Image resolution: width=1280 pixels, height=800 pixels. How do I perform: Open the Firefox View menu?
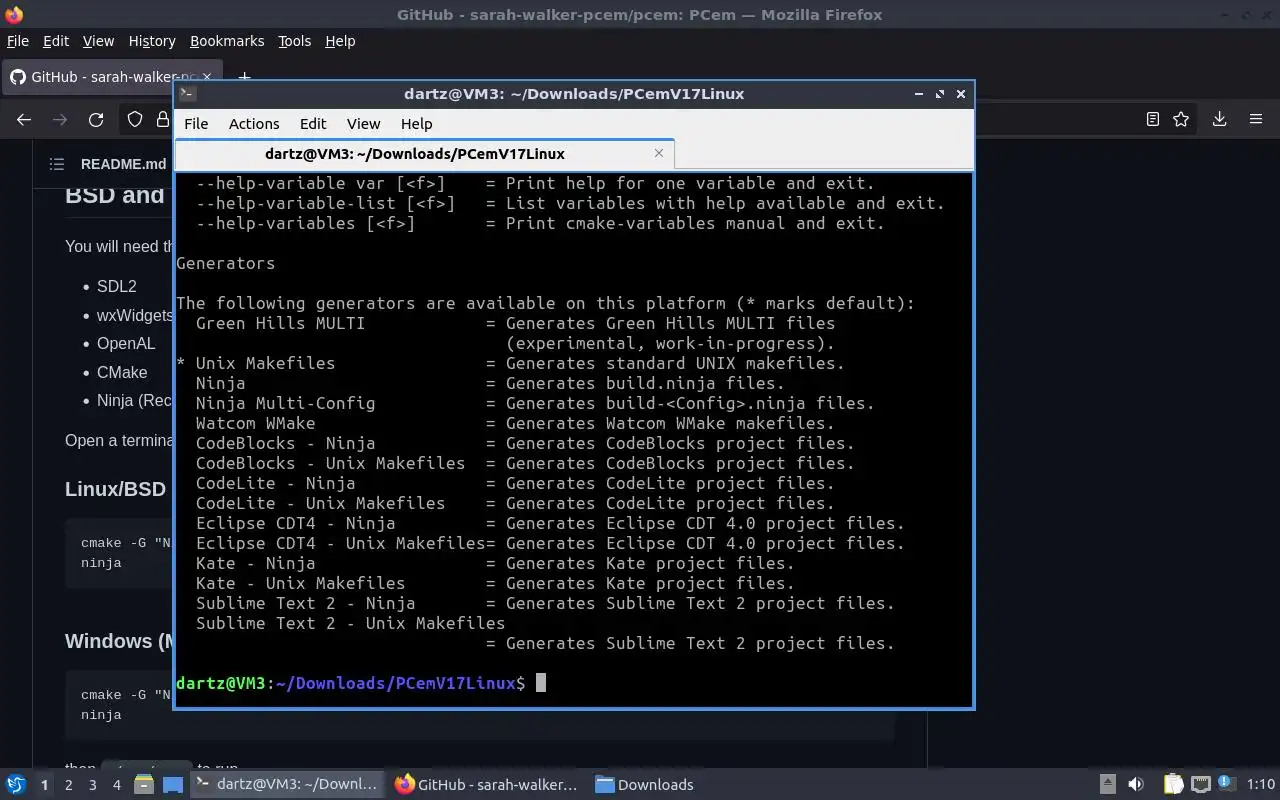pos(98,41)
